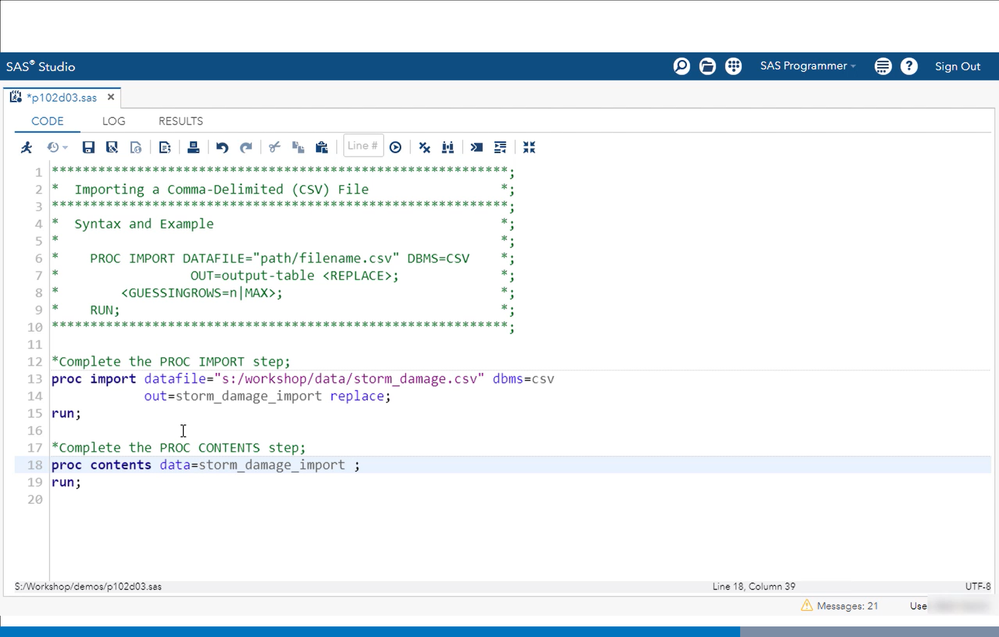Switch to the LOG tab
The width and height of the screenshot is (999, 637).
(114, 121)
